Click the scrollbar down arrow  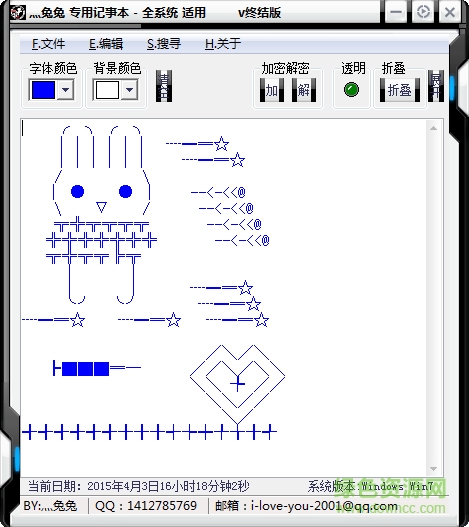tap(433, 469)
